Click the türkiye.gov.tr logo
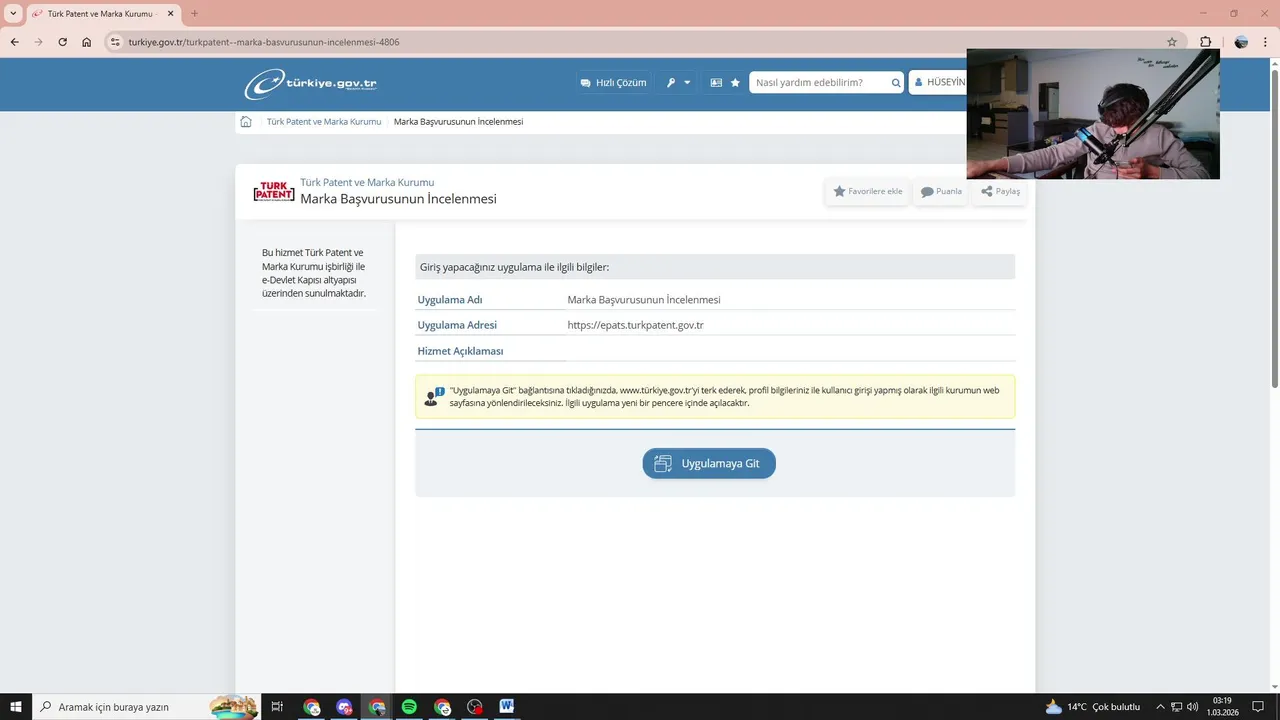The image size is (1280, 720). tap(310, 84)
